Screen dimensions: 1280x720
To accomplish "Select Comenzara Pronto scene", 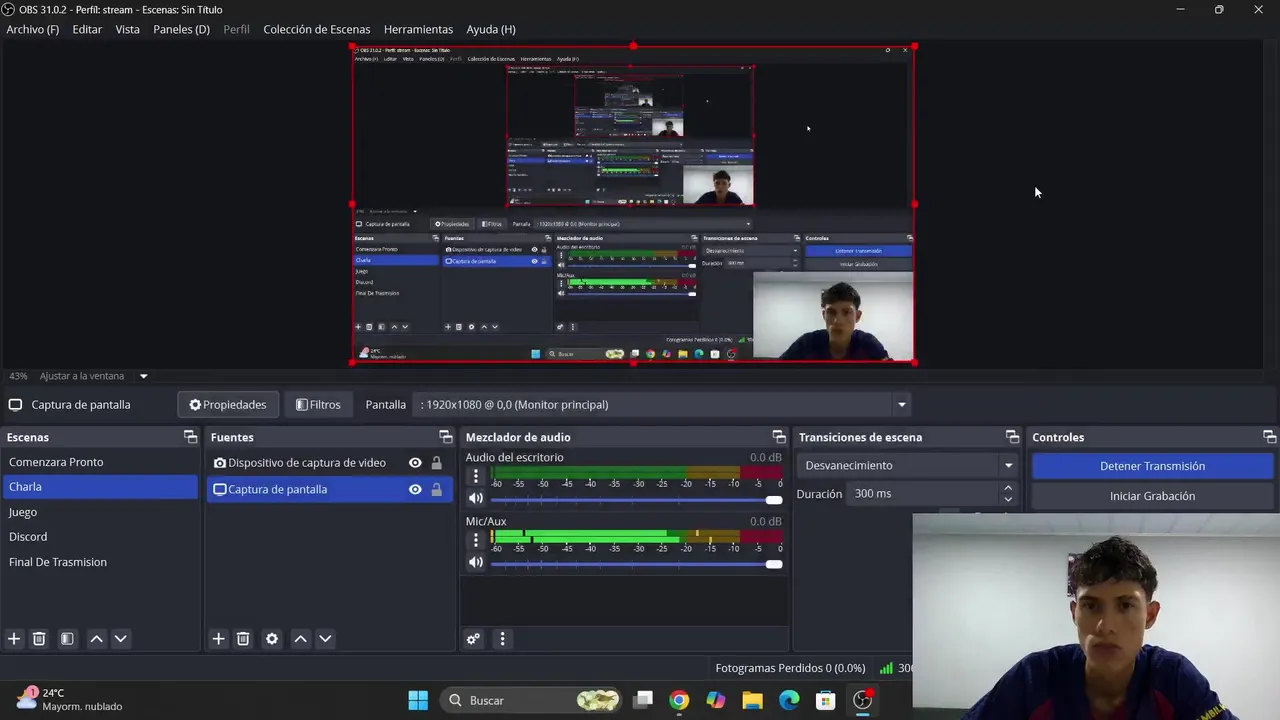I will [100, 462].
